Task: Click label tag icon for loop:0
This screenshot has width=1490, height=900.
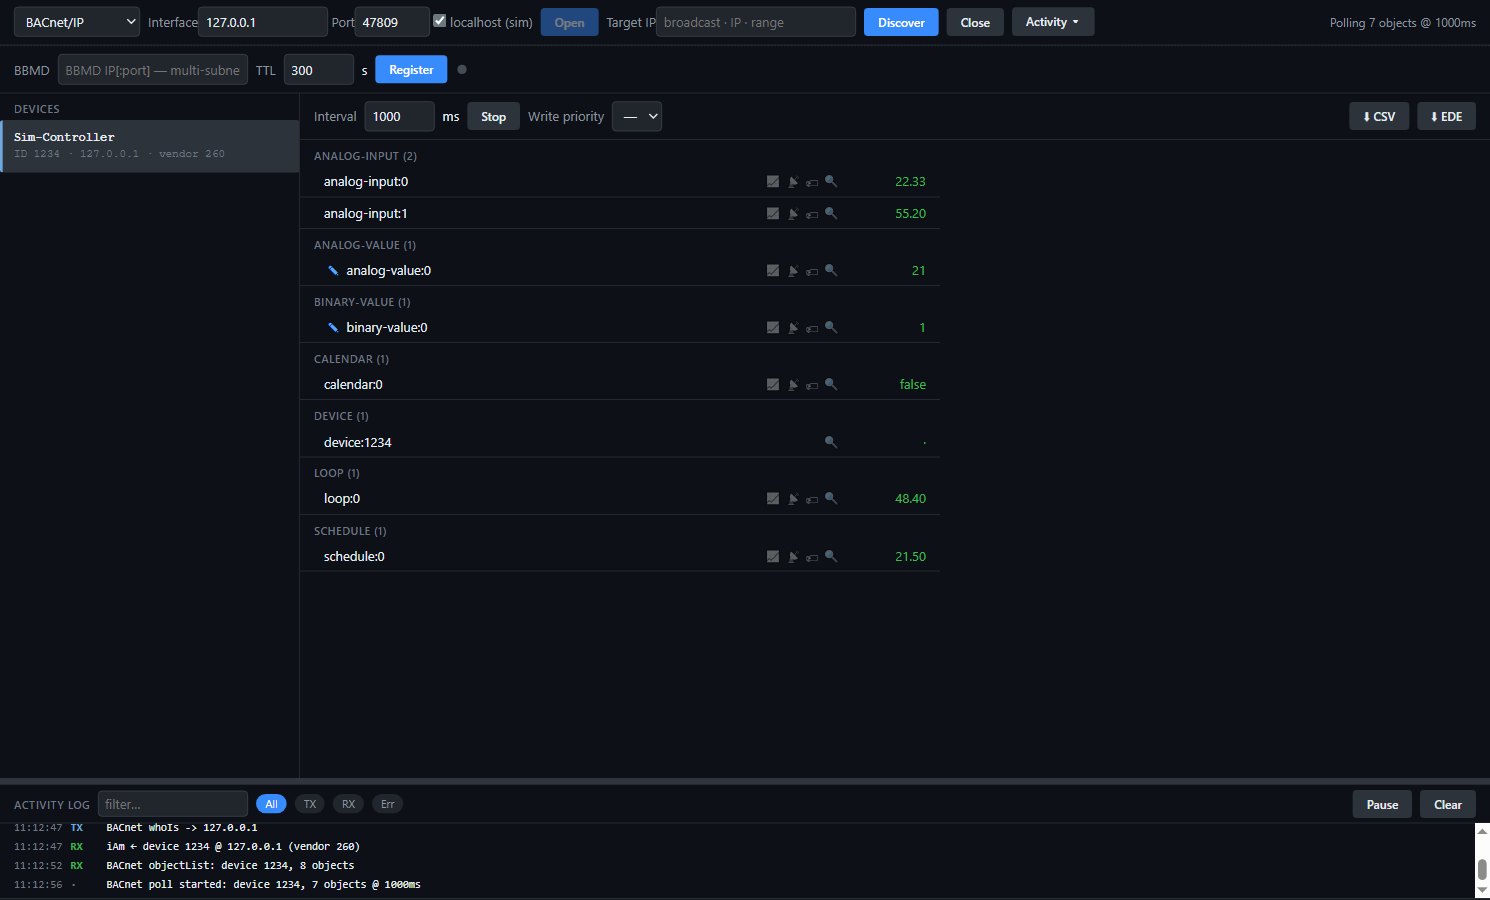Action: (812, 500)
